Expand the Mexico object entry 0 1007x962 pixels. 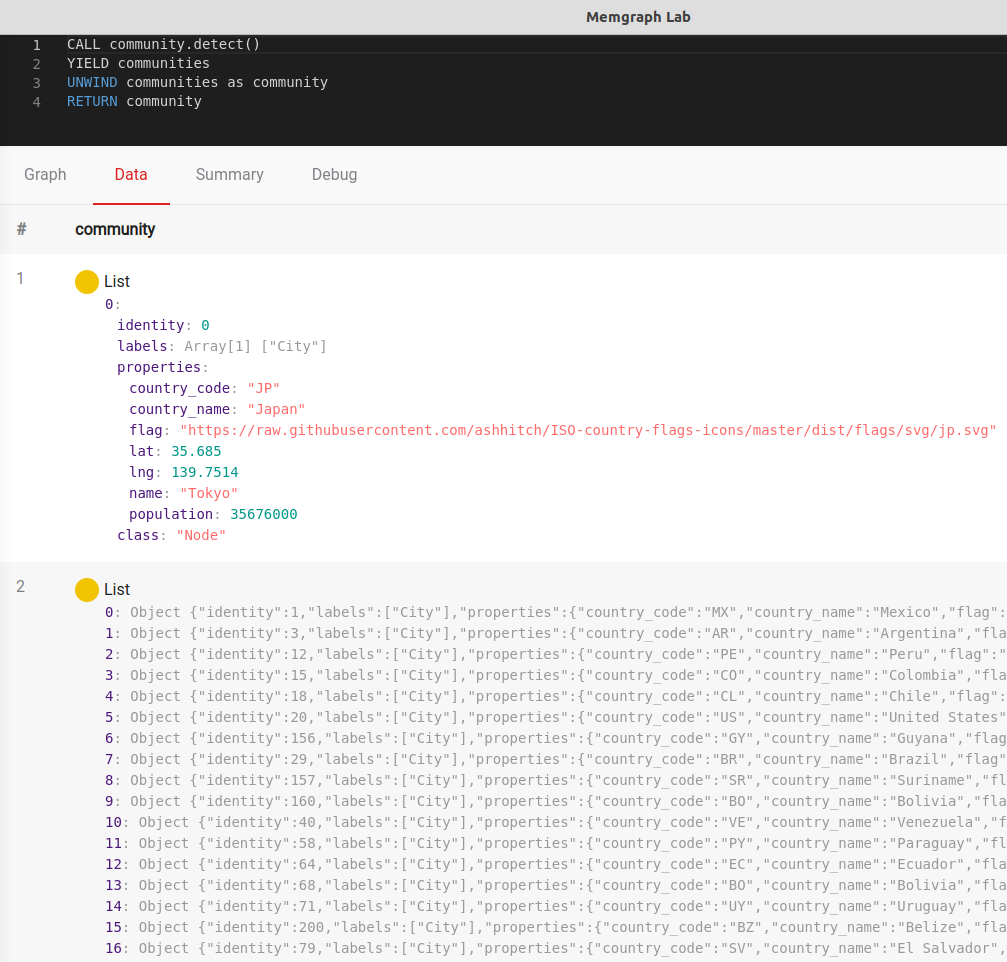pos(556,613)
